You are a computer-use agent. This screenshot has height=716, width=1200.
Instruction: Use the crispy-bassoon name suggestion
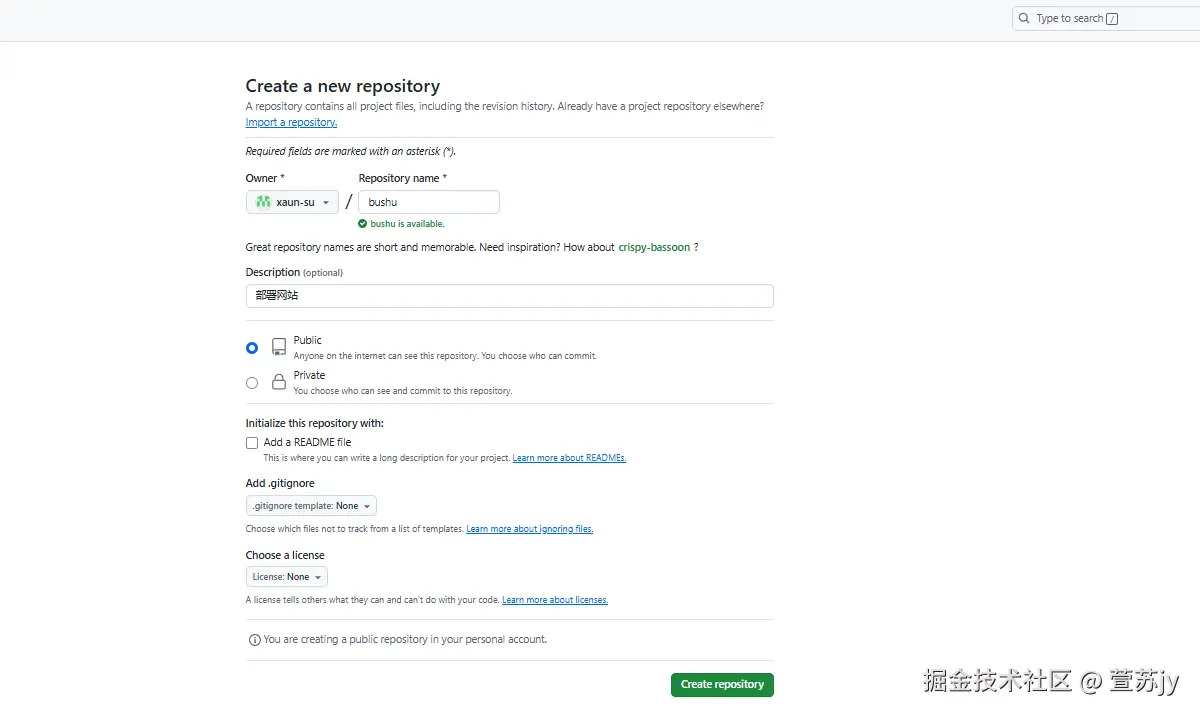point(654,247)
